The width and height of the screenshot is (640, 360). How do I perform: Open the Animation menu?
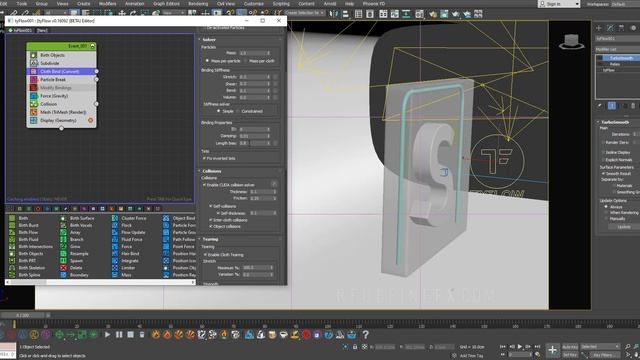click(135, 4)
